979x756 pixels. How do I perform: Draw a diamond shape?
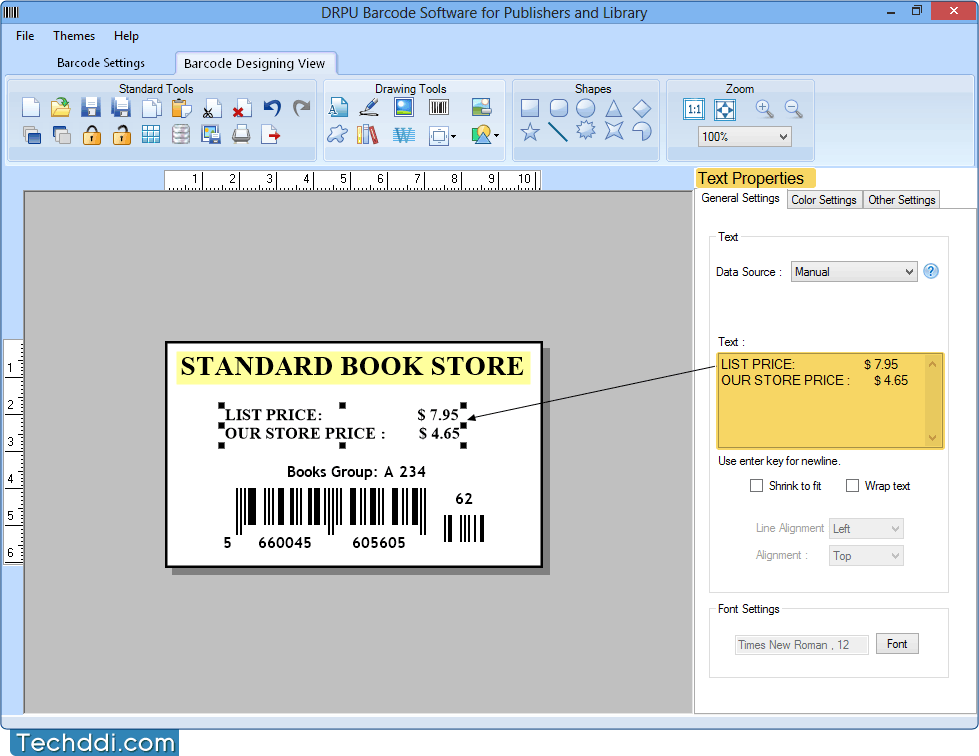[642, 108]
